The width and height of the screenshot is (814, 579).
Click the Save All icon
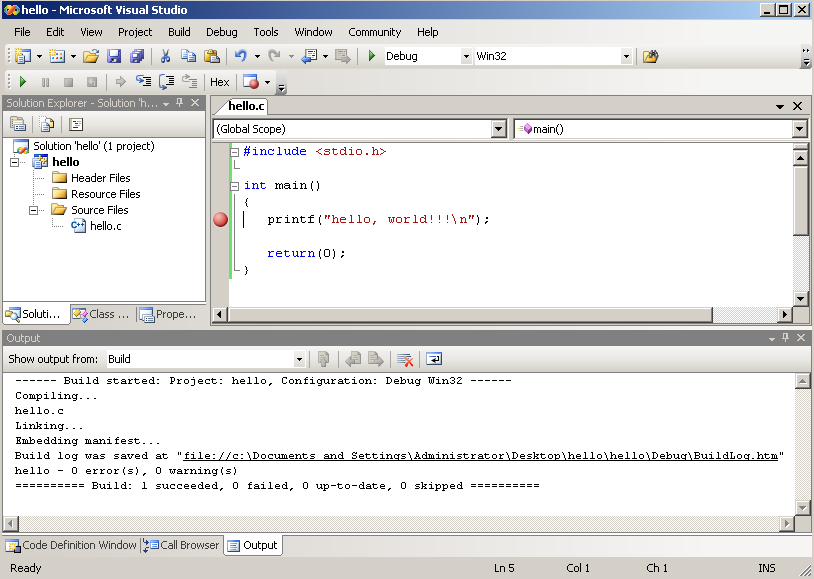137,56
